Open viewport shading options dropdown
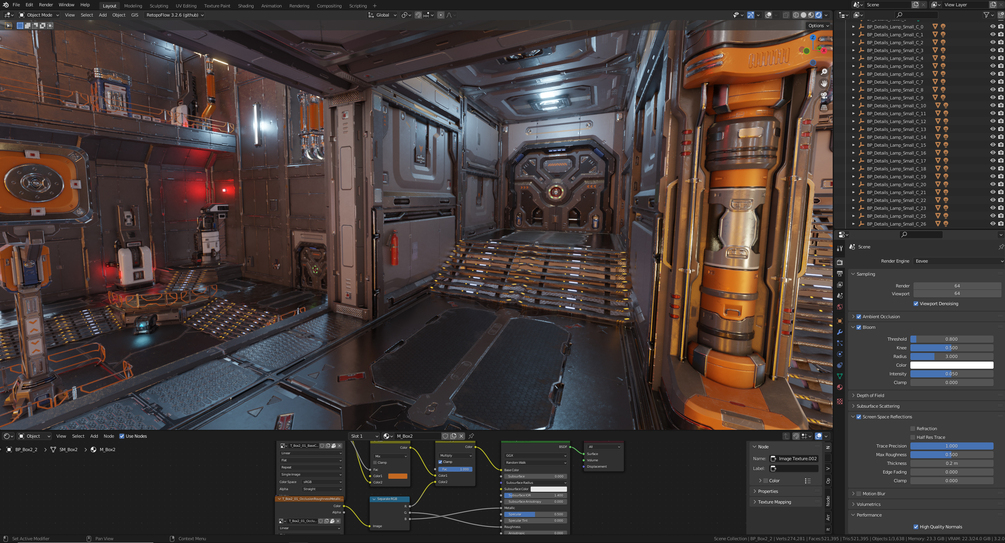 pyautogui.click(x=826, y=15)
